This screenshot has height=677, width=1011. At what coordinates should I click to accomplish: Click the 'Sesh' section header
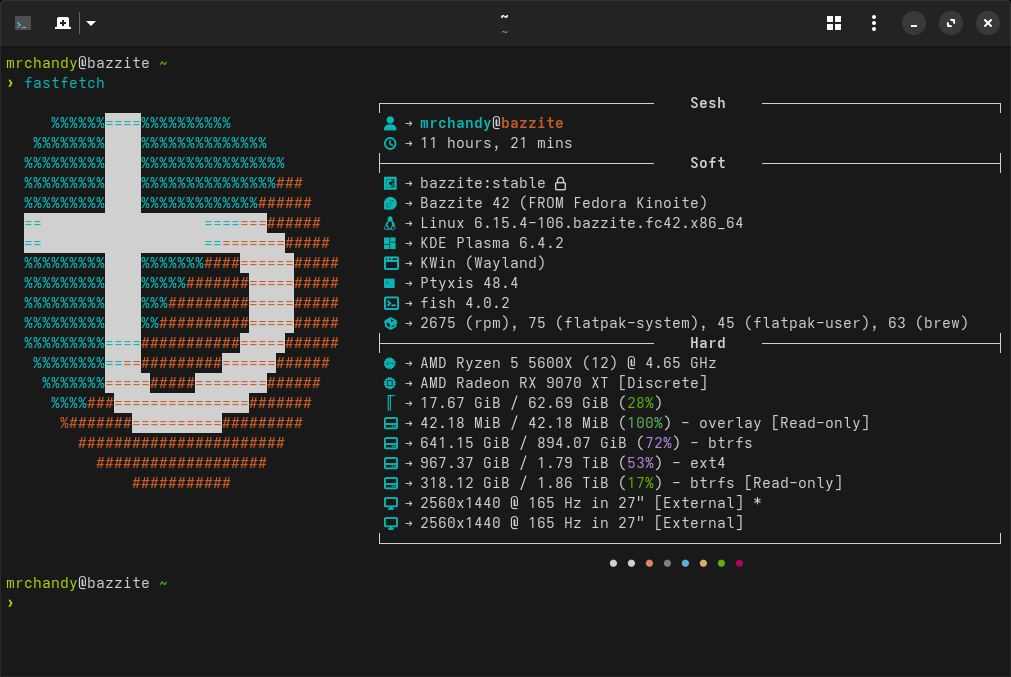707,103
